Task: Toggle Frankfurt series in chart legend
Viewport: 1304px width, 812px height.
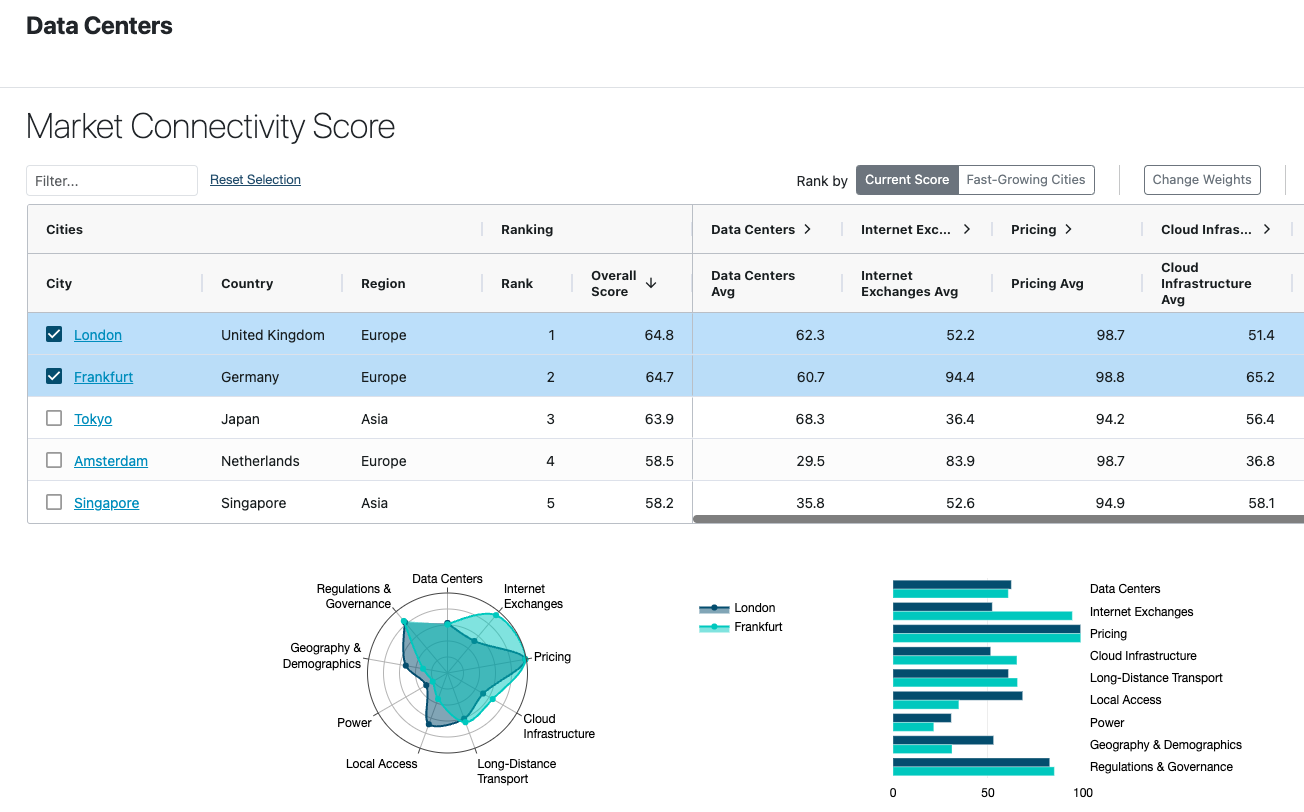Action: tap(740, 627)
